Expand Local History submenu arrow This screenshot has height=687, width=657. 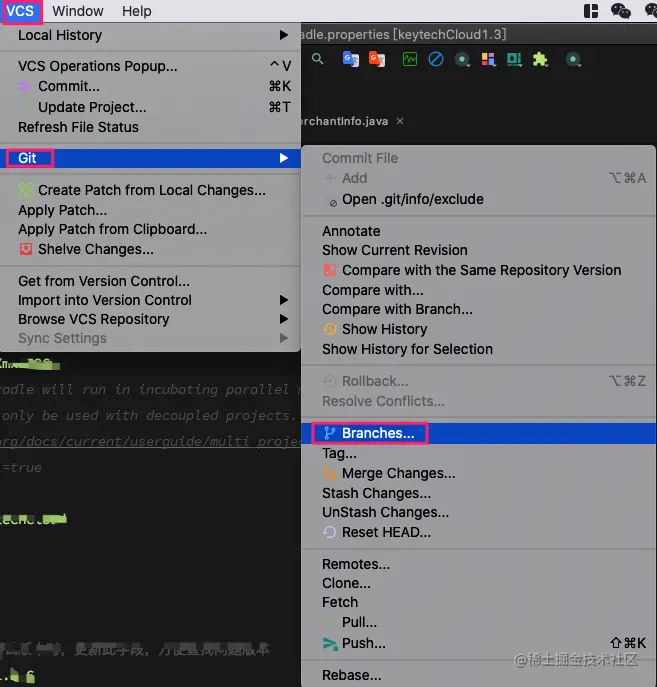[x=283, y=35]
